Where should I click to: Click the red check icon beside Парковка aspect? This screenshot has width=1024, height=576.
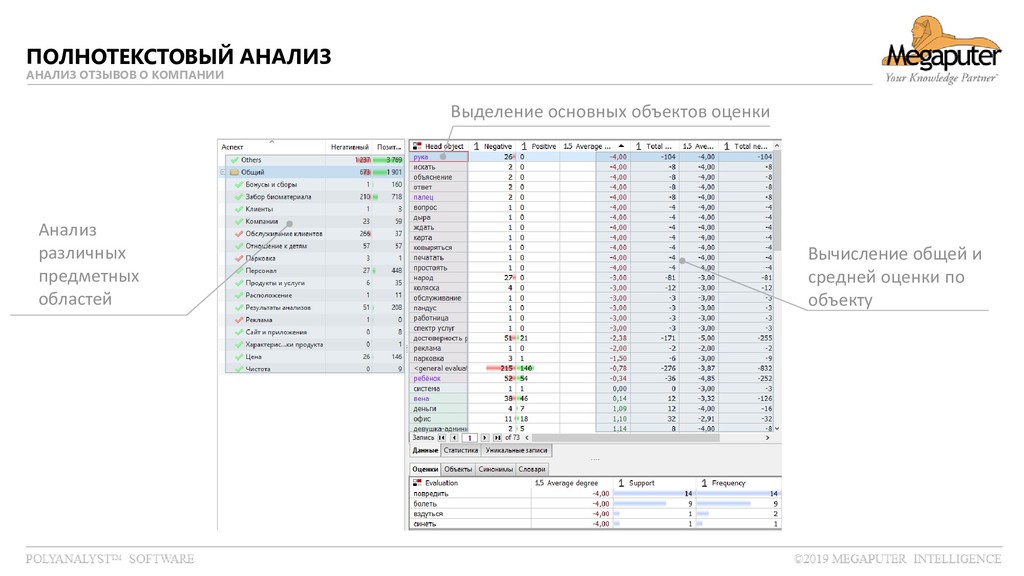coord(239,259)
